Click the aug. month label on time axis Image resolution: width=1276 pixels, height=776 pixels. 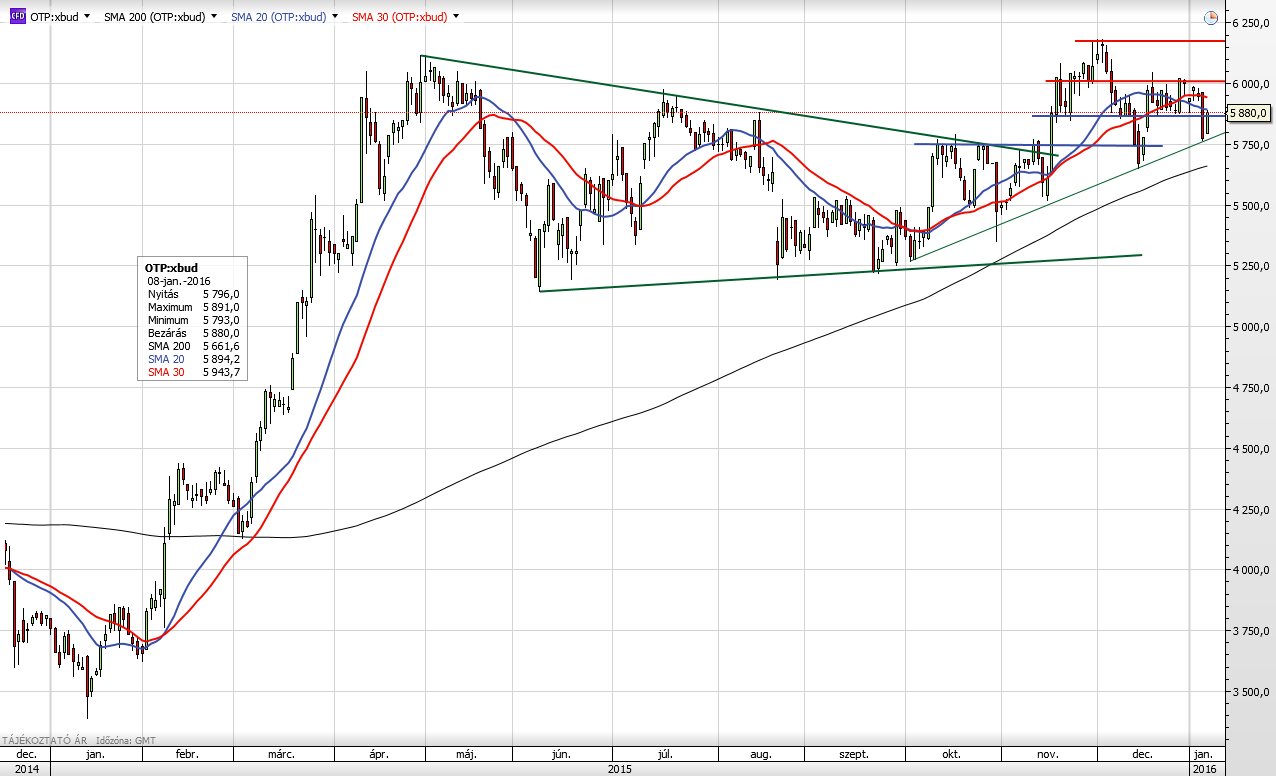[x=759, y=754]
